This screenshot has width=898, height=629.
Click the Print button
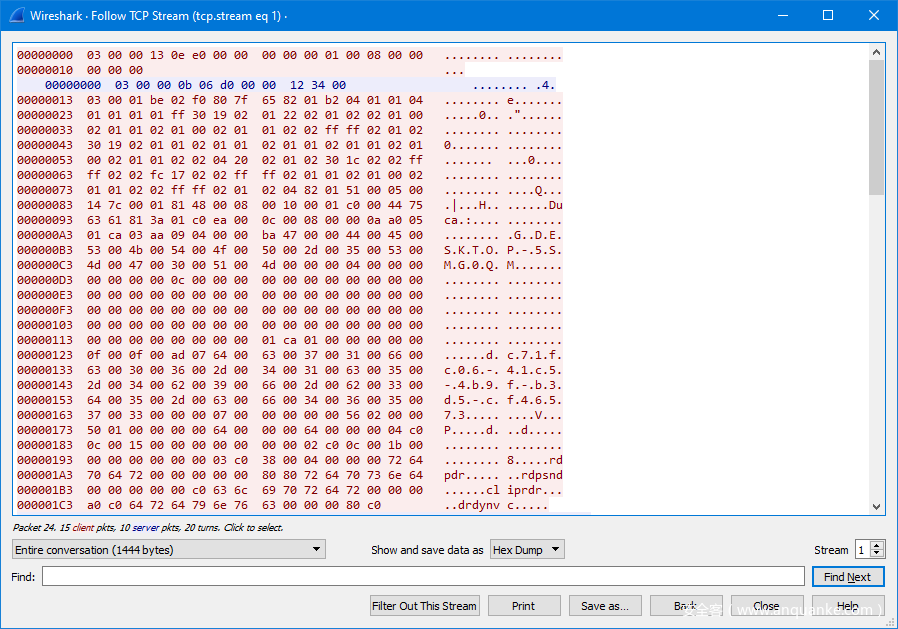(523, 606)
